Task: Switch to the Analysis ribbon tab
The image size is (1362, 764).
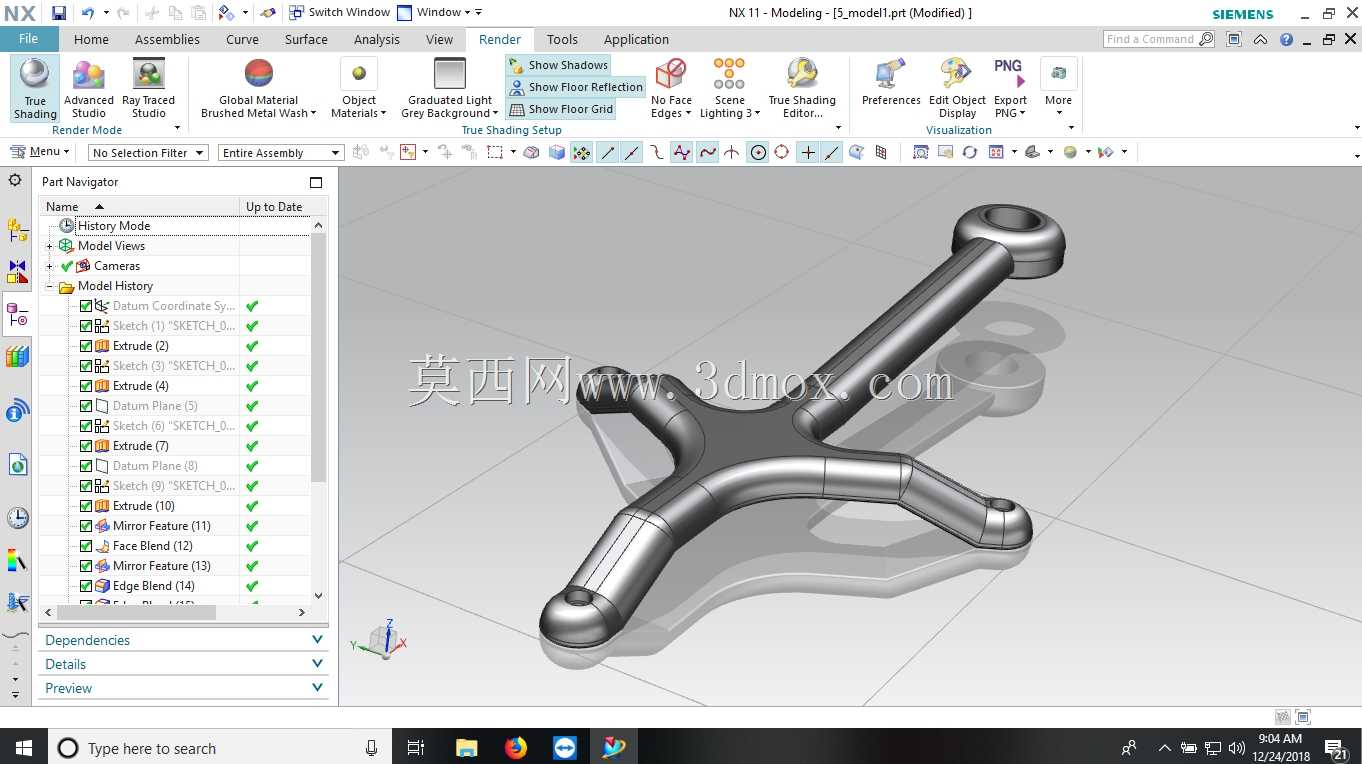Action: (376, 40)
